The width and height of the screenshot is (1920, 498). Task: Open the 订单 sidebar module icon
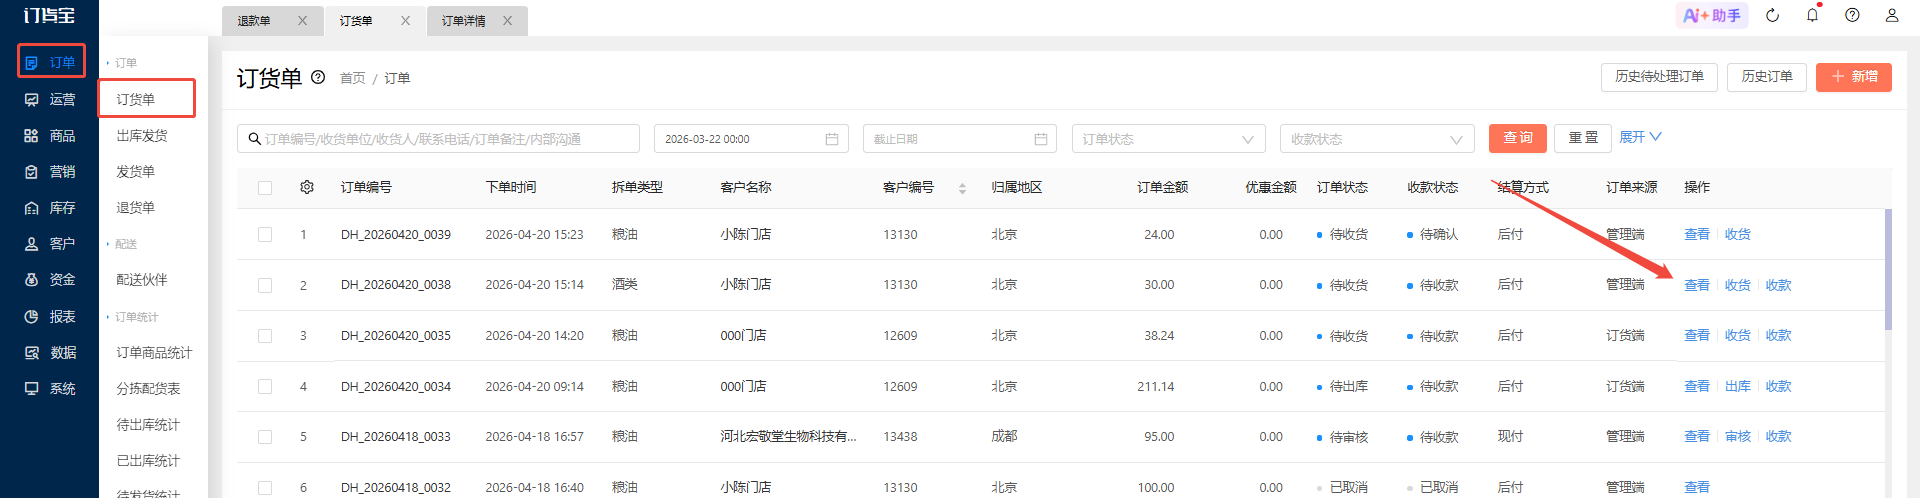point(32,62)
